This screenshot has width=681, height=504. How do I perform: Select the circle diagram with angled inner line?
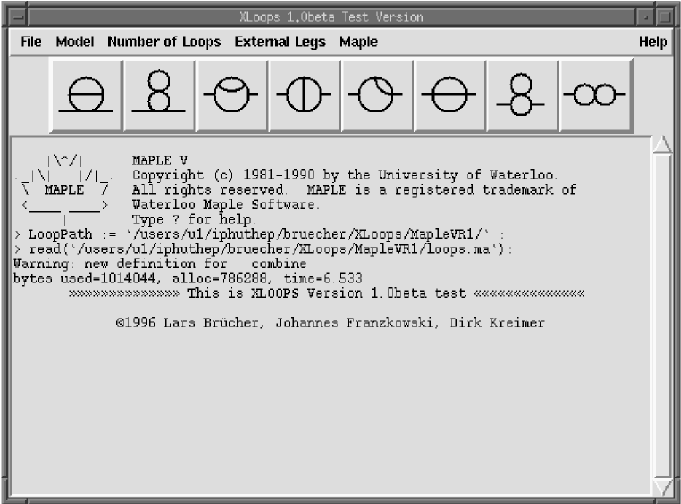pyautogui.click(x=376, y=95)
